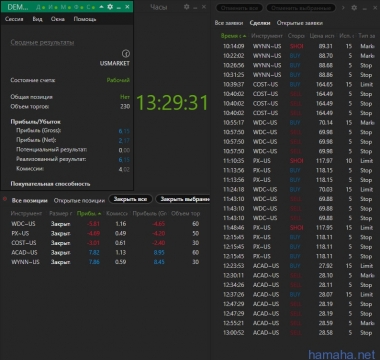Select 13:00:52 ACAD~US trade row
The image size is (380, 360).
(299, 333)
